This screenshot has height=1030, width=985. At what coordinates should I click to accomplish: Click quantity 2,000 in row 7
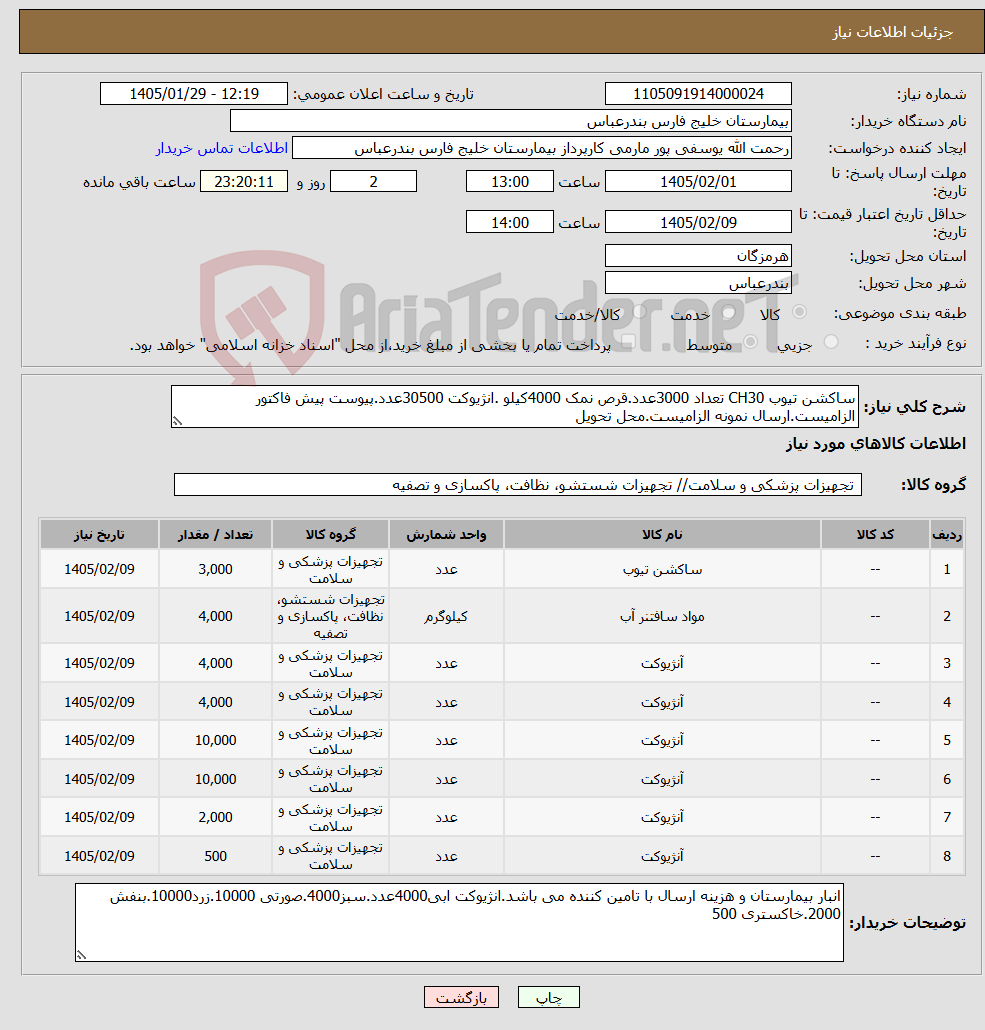(x=215, y=817)
